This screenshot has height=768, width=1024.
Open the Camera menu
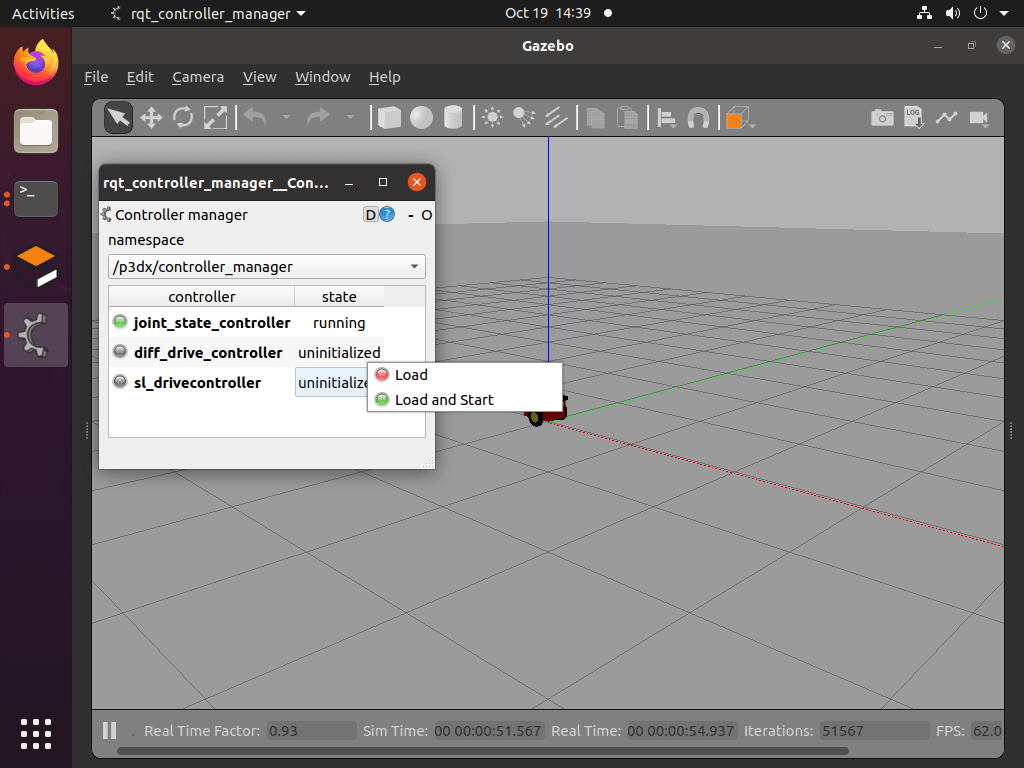click(198, 77)
